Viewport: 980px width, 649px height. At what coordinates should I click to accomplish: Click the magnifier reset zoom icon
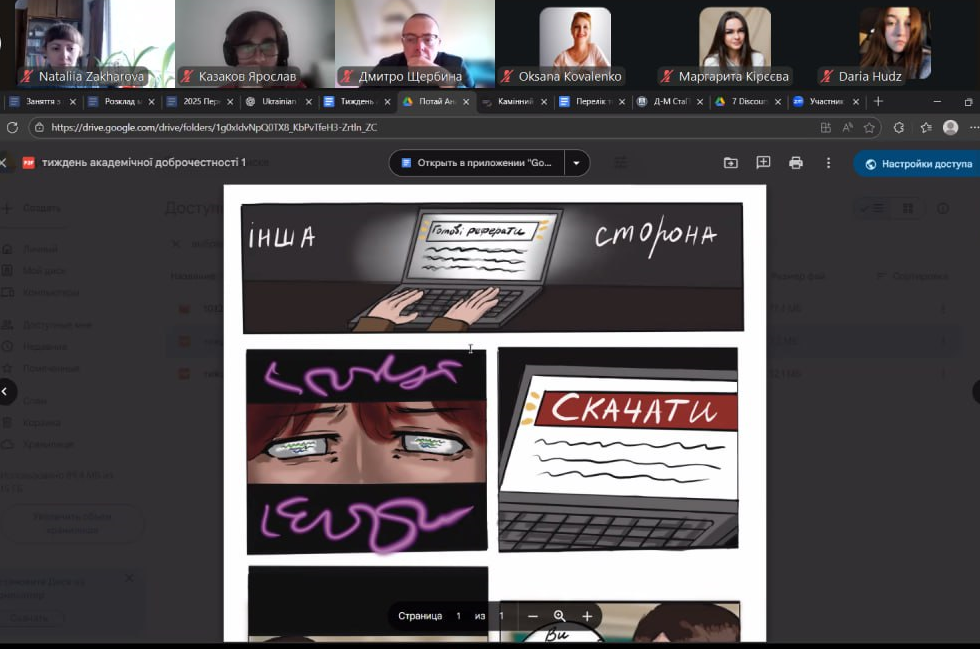[560, 616]
